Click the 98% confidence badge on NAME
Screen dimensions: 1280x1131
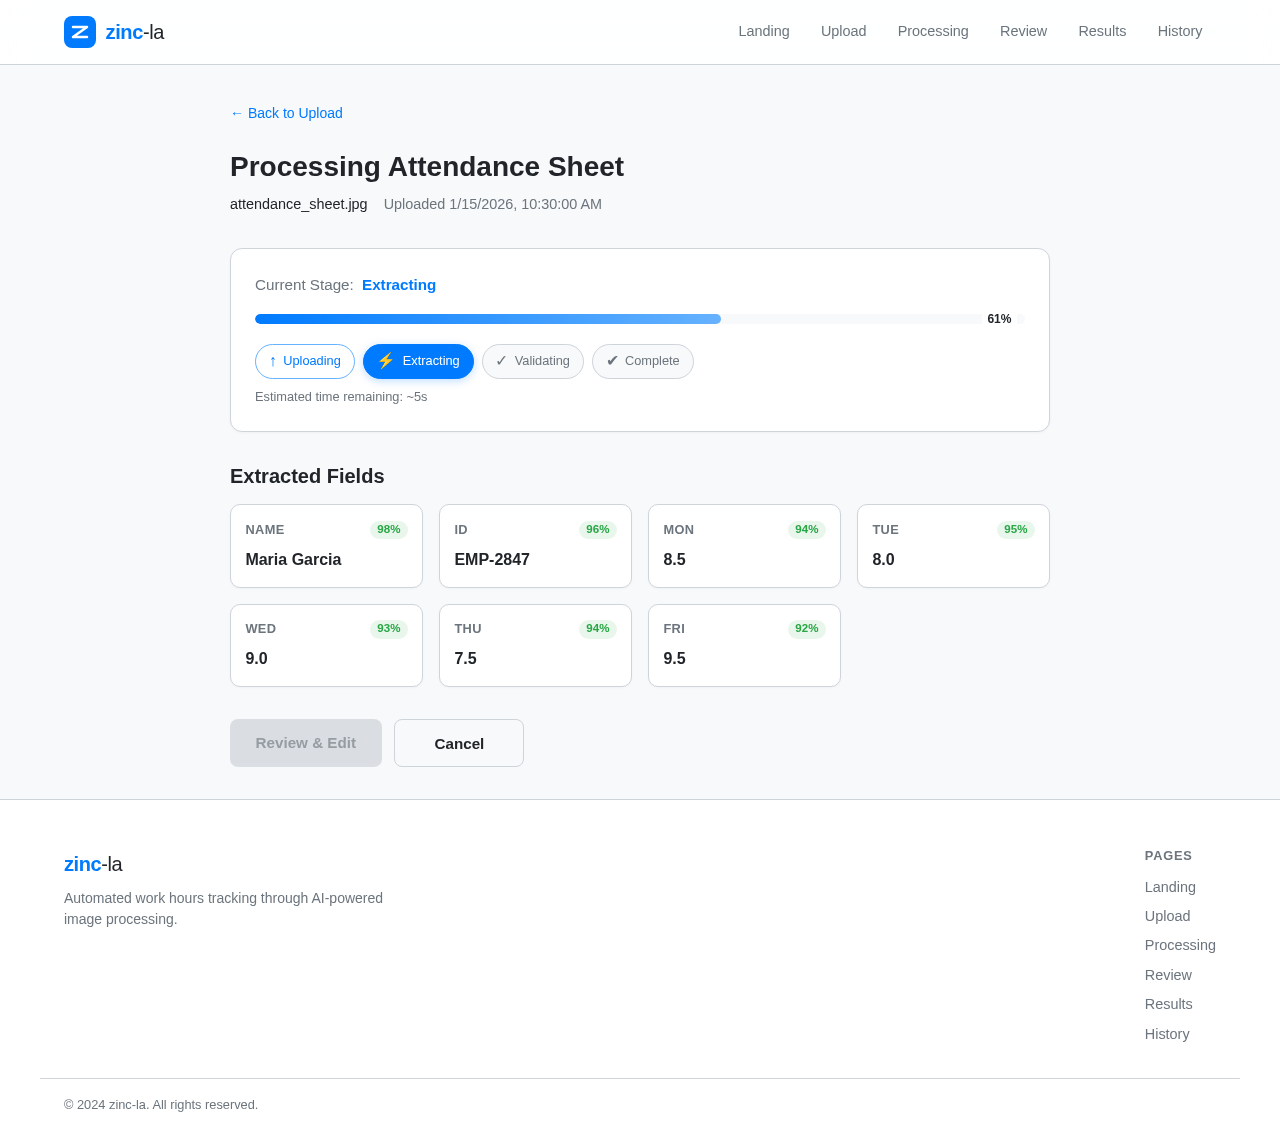tap(389, 530)
